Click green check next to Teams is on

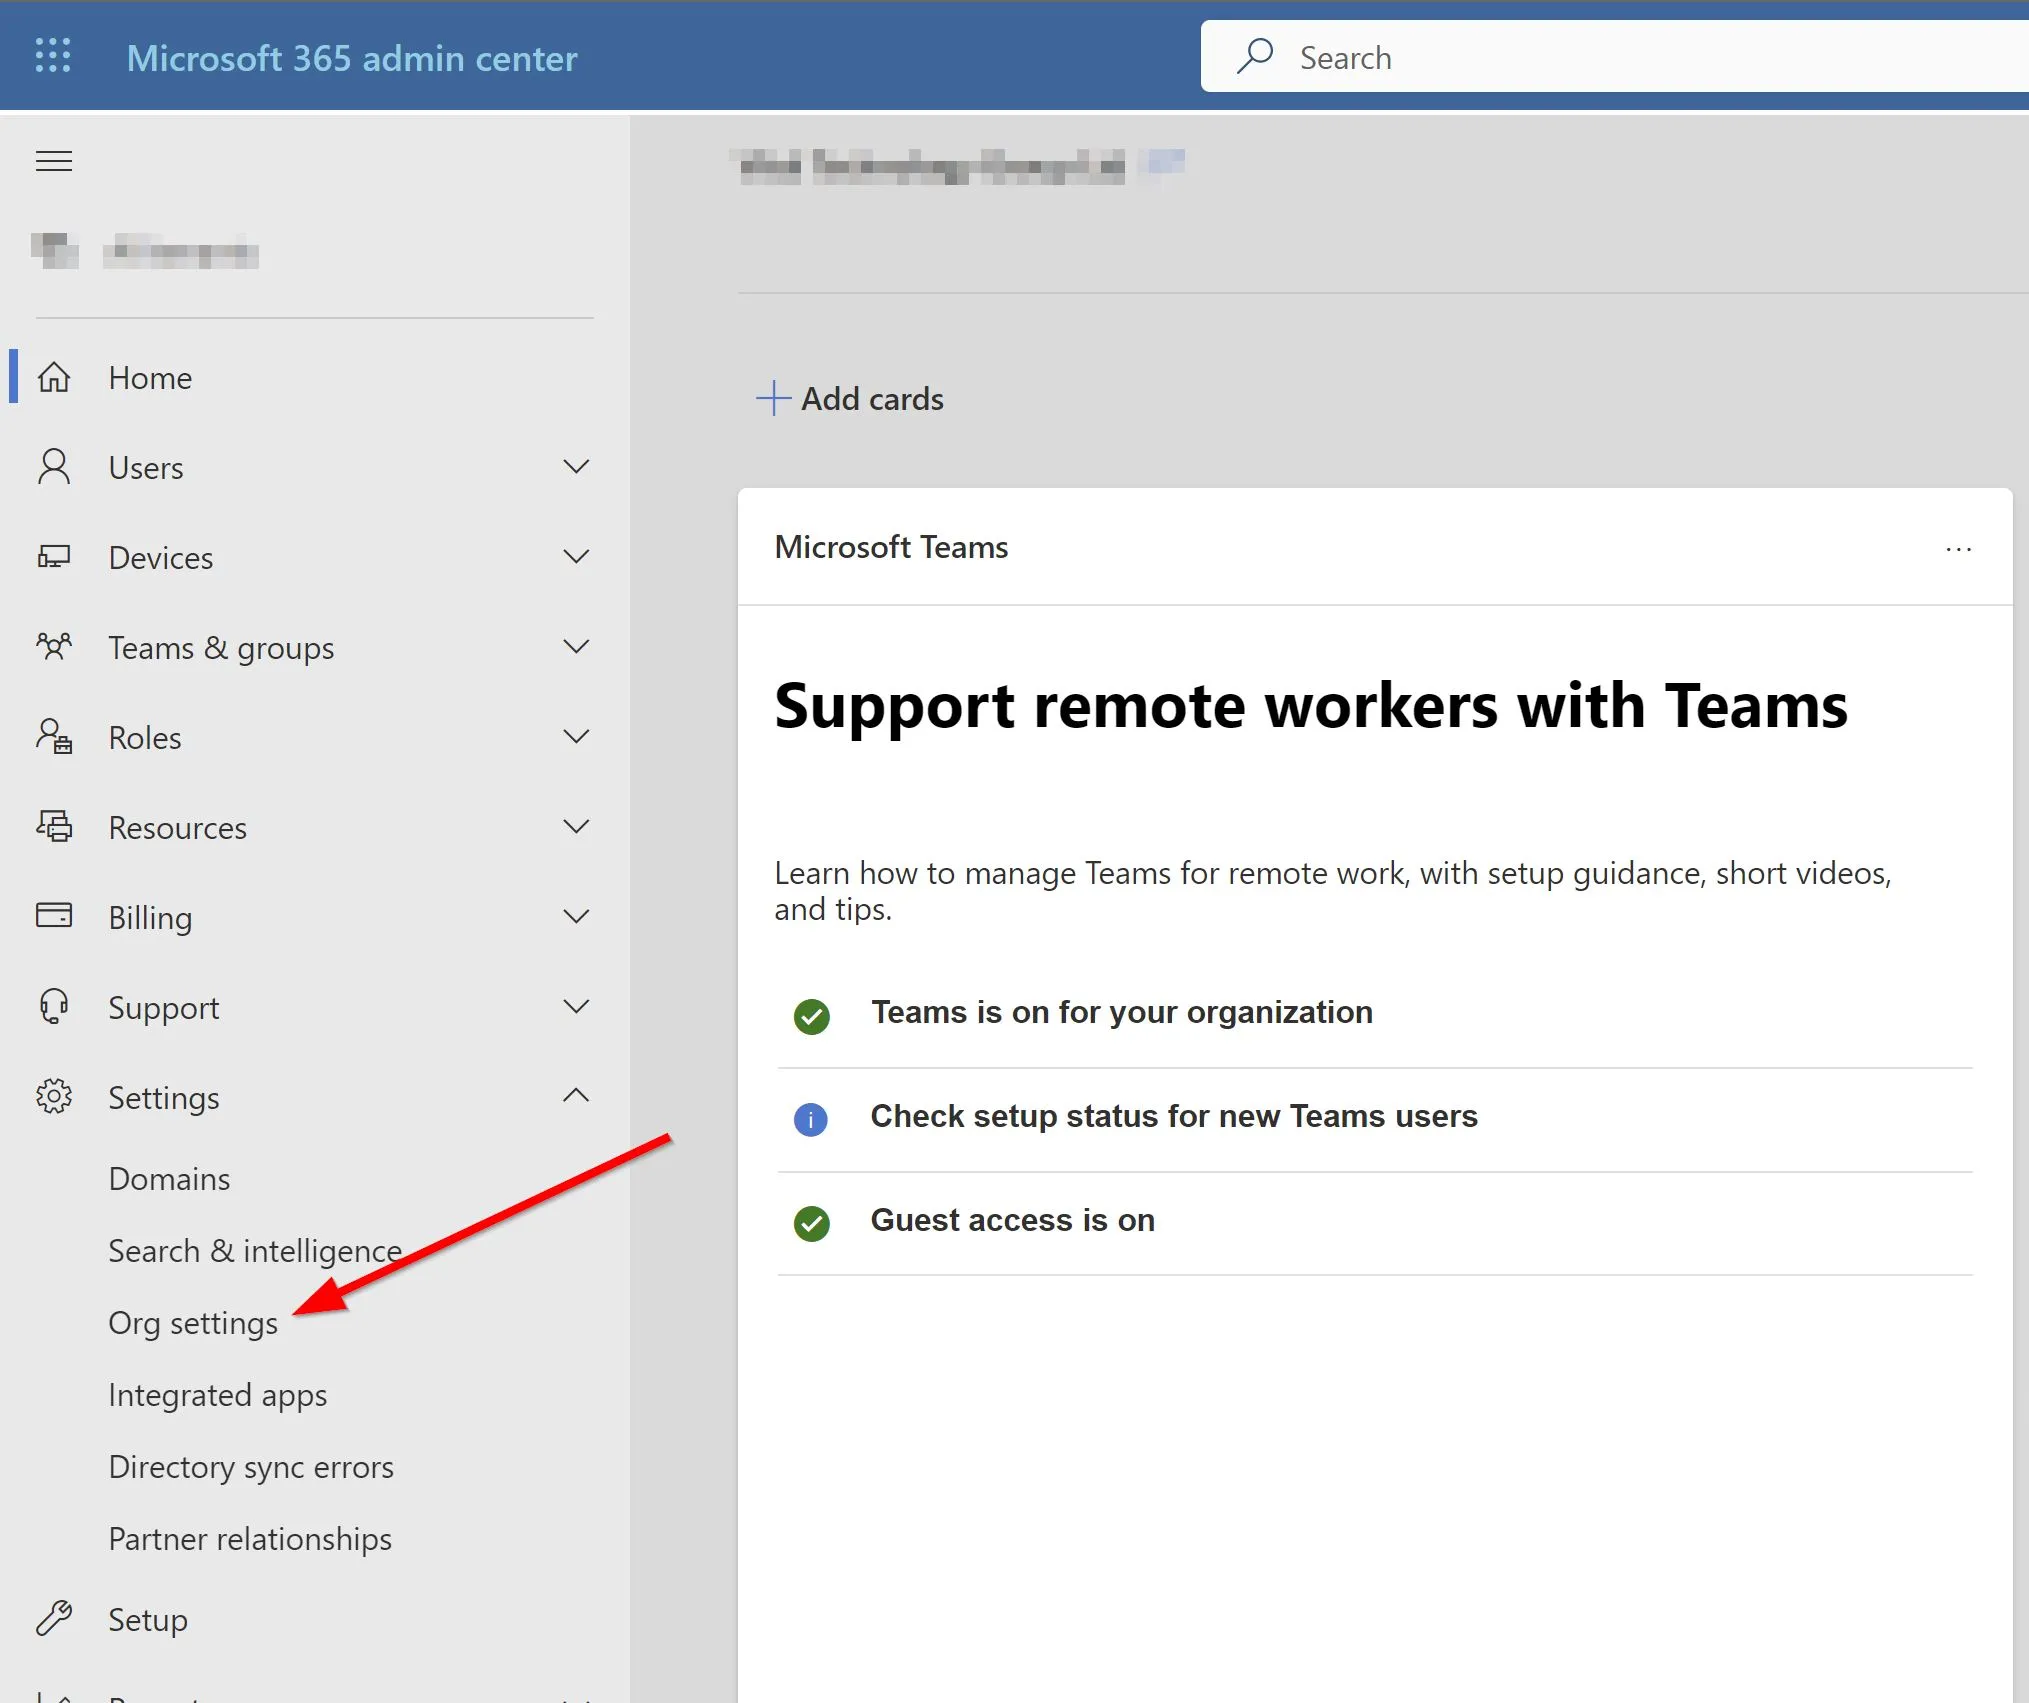811,1016
